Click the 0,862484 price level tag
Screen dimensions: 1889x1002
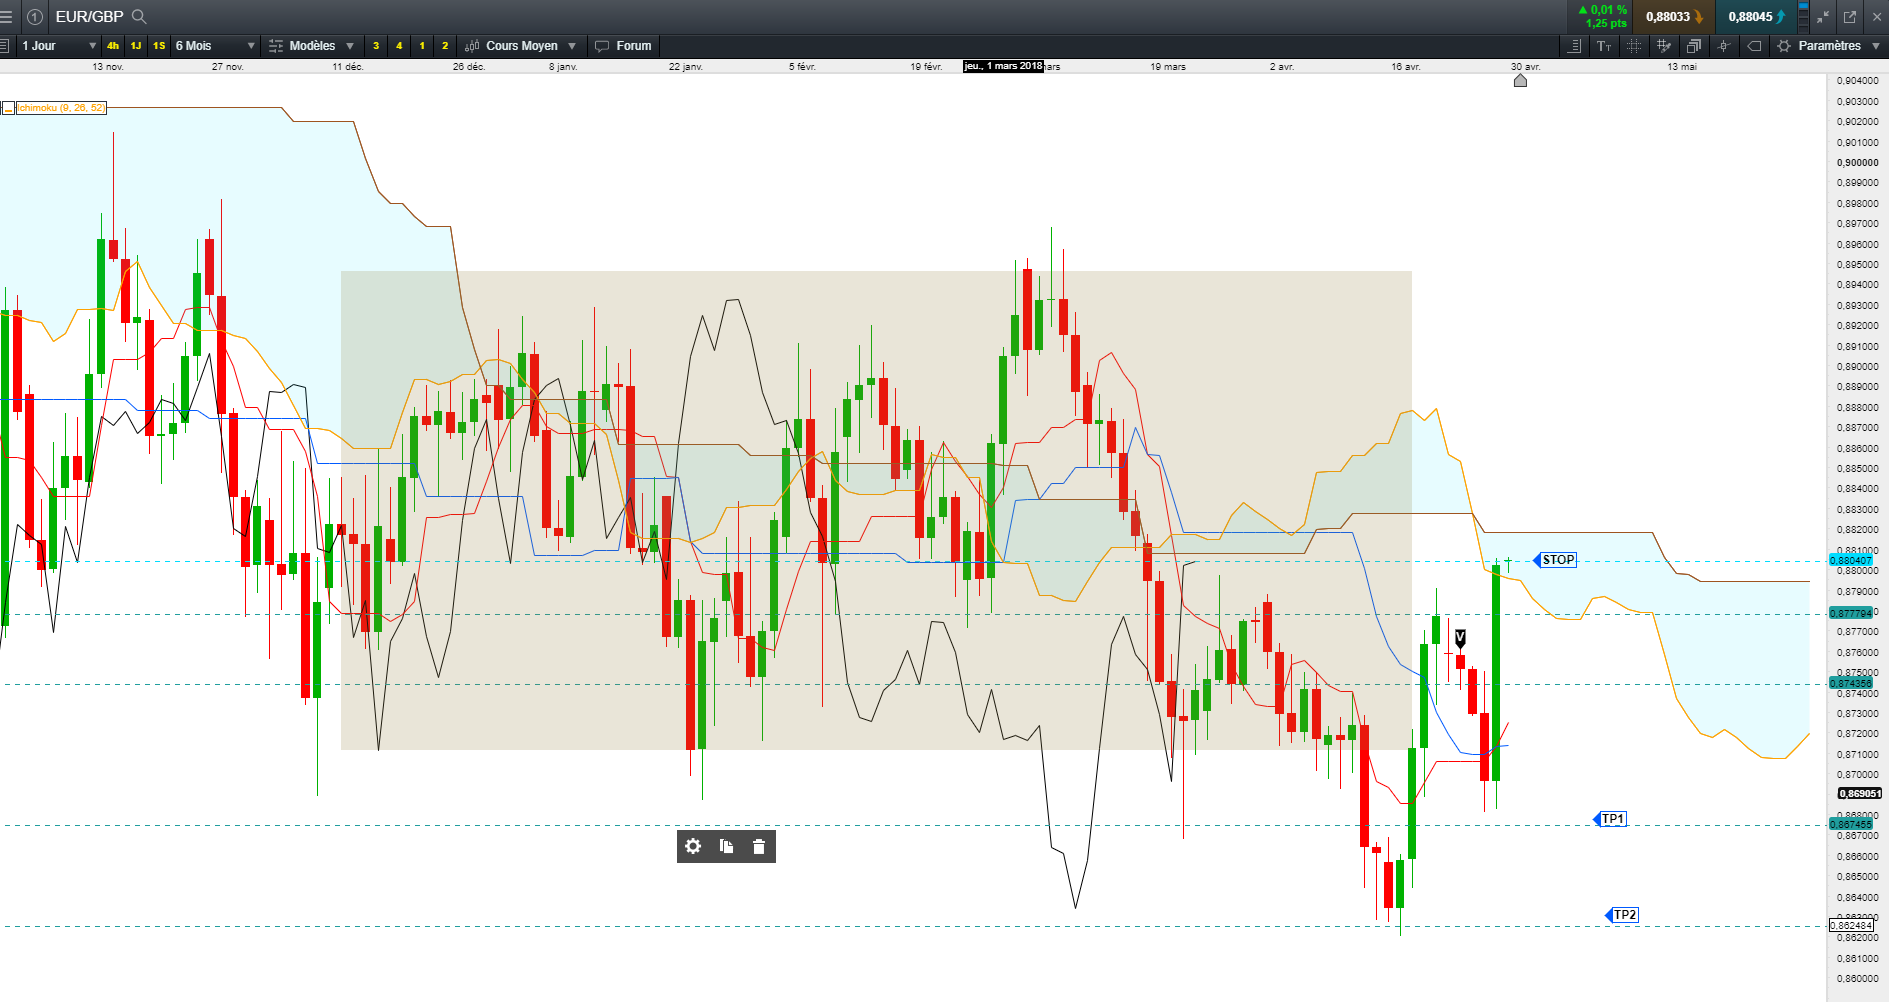pyautogui.click(x=1850, y=926)
